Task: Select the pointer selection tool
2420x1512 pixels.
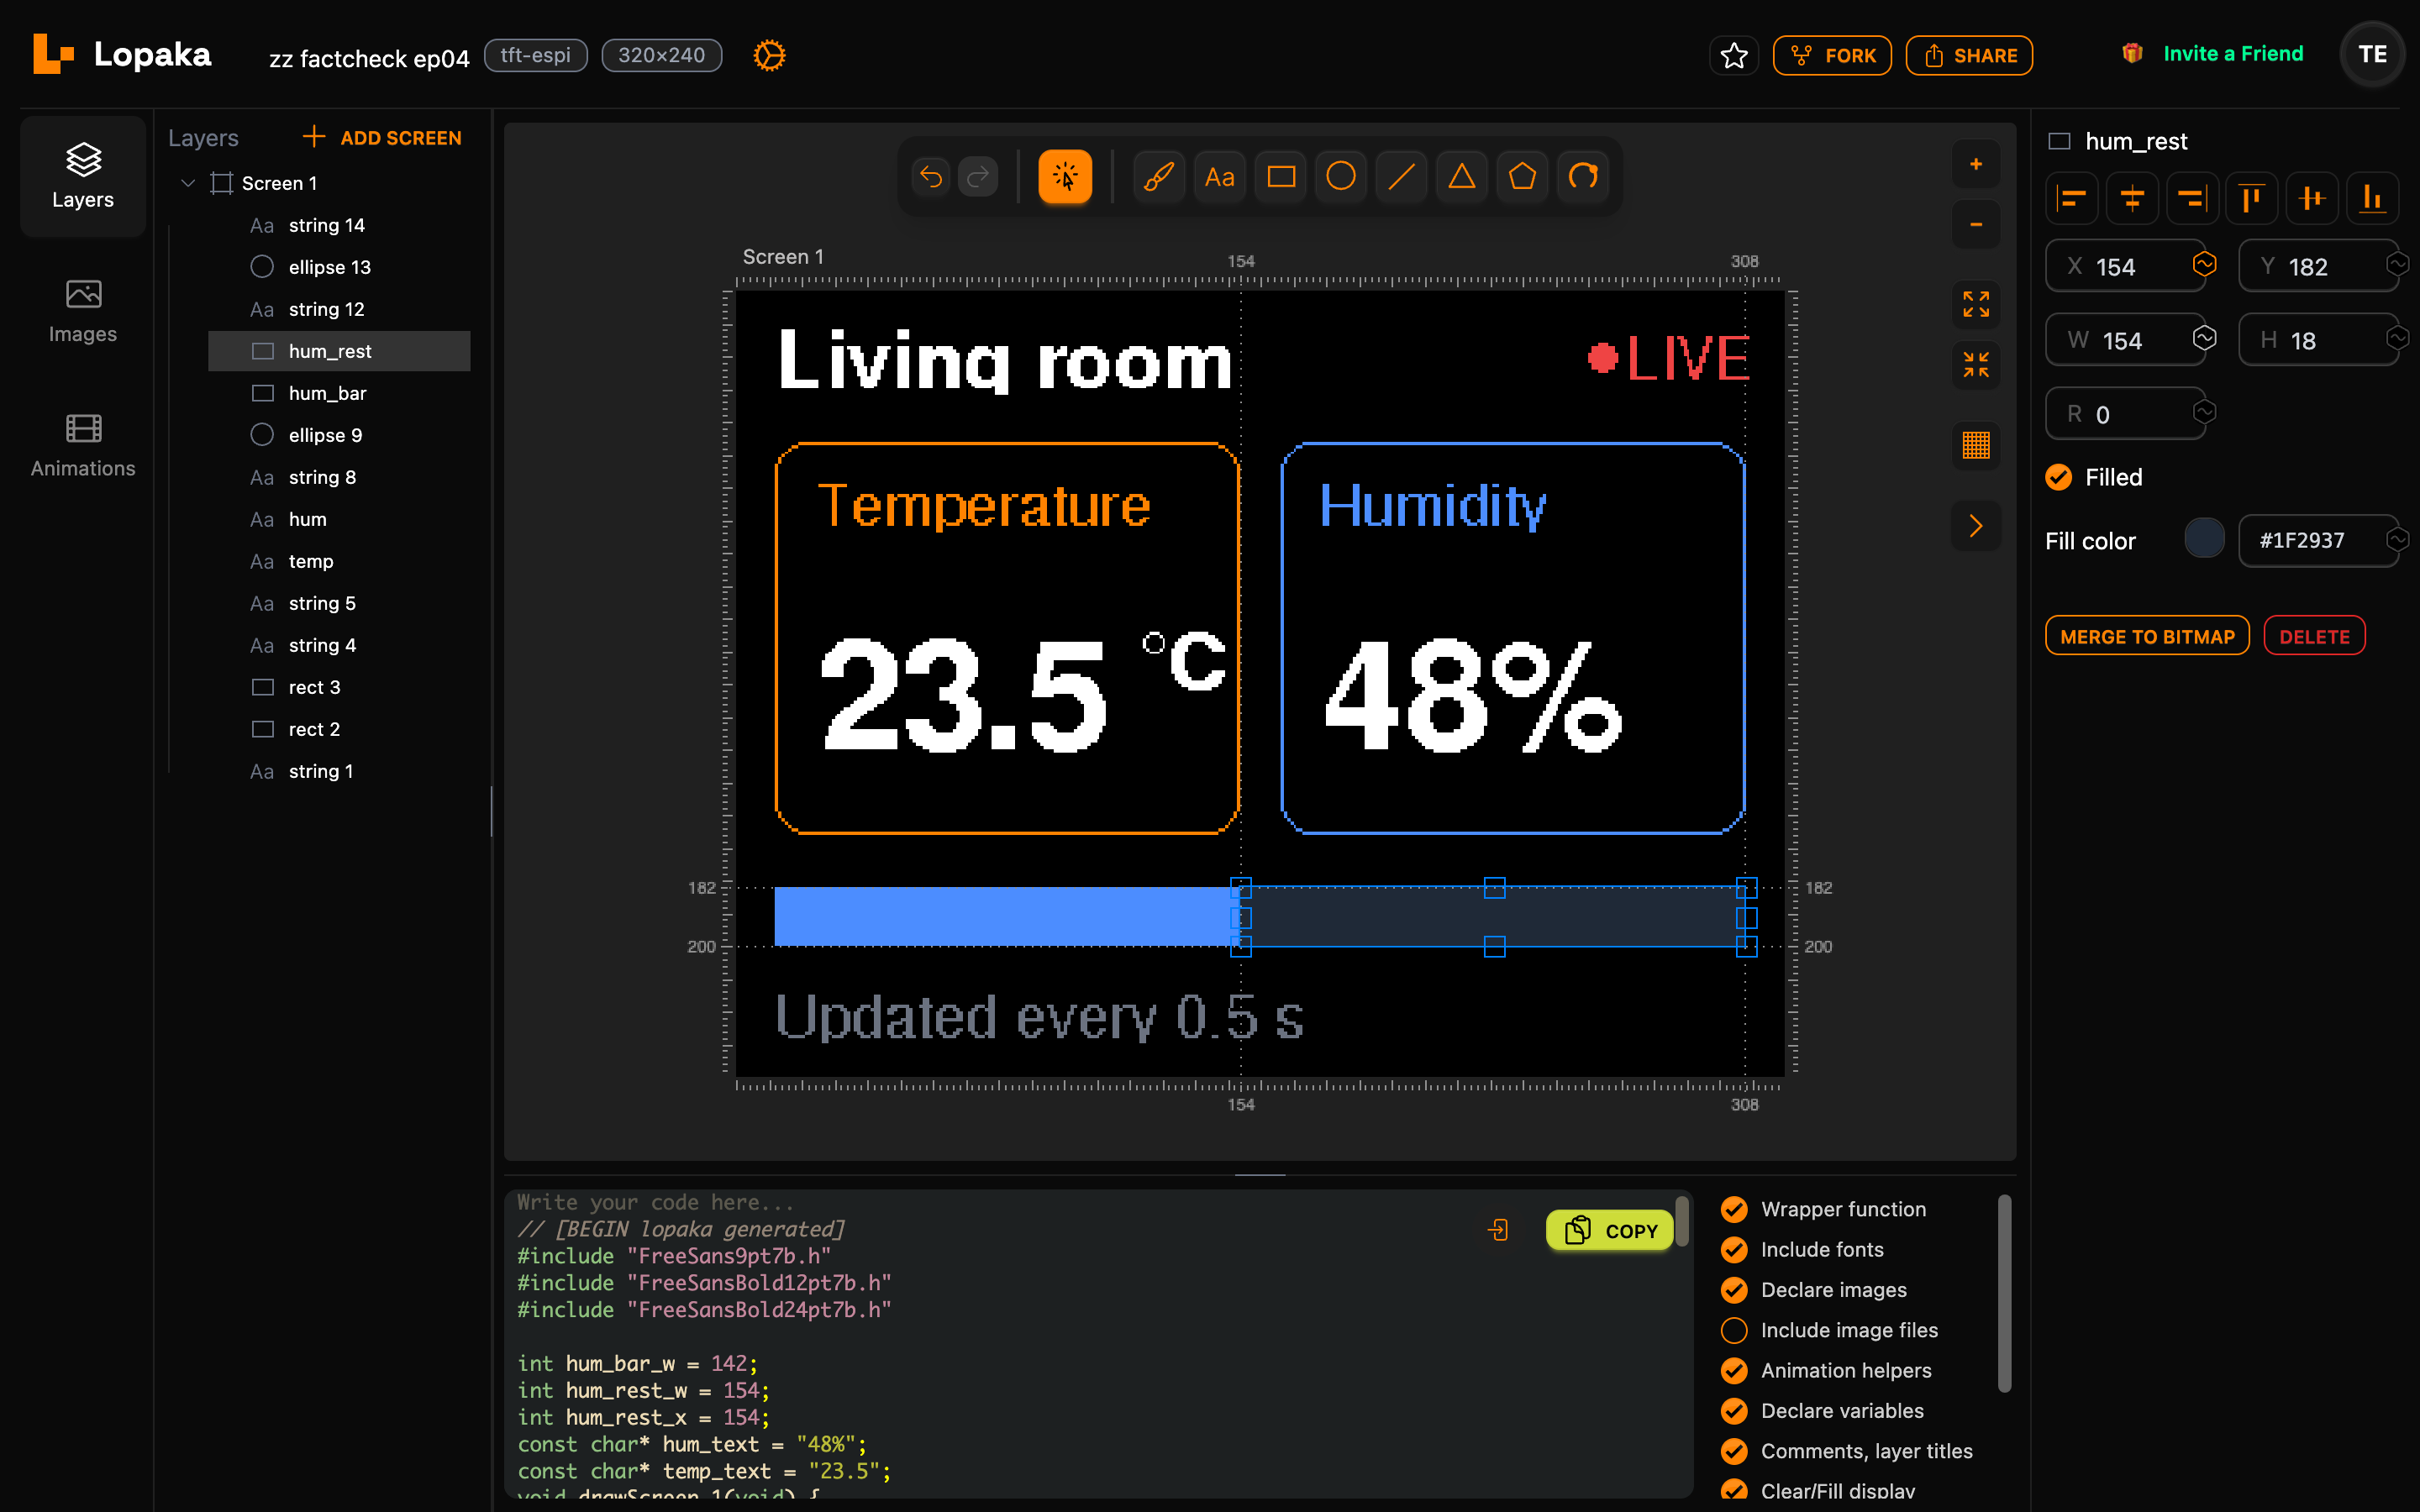Action: tap(1065, 177)
